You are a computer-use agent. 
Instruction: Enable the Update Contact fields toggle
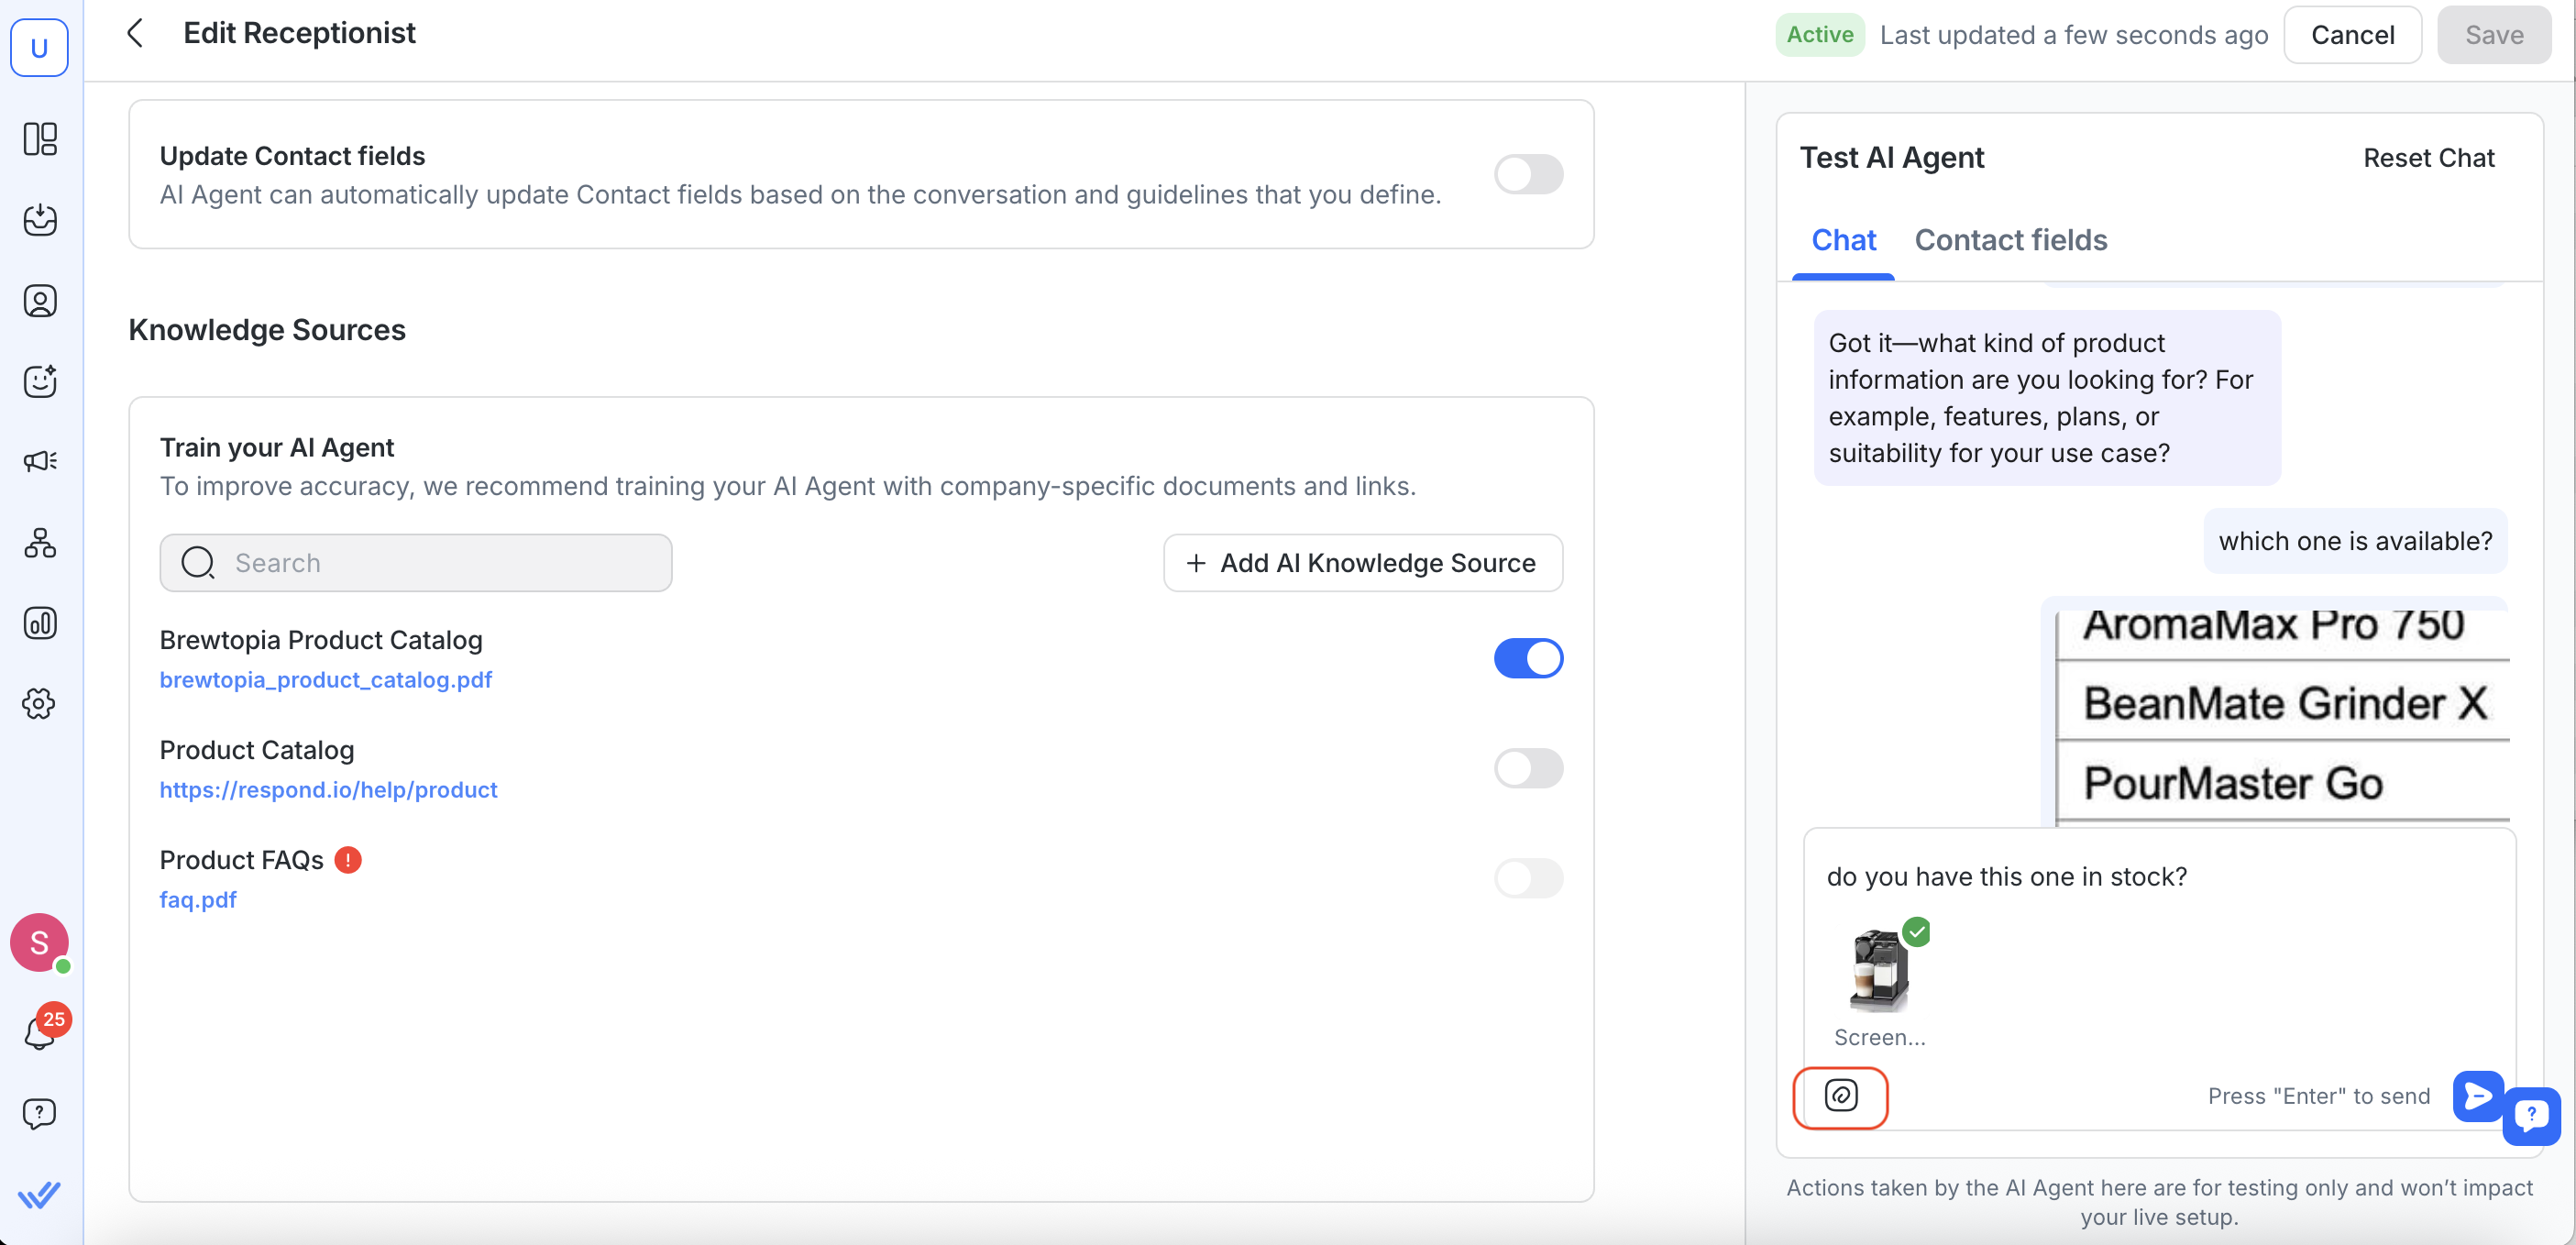click(x=1527, y=174)
